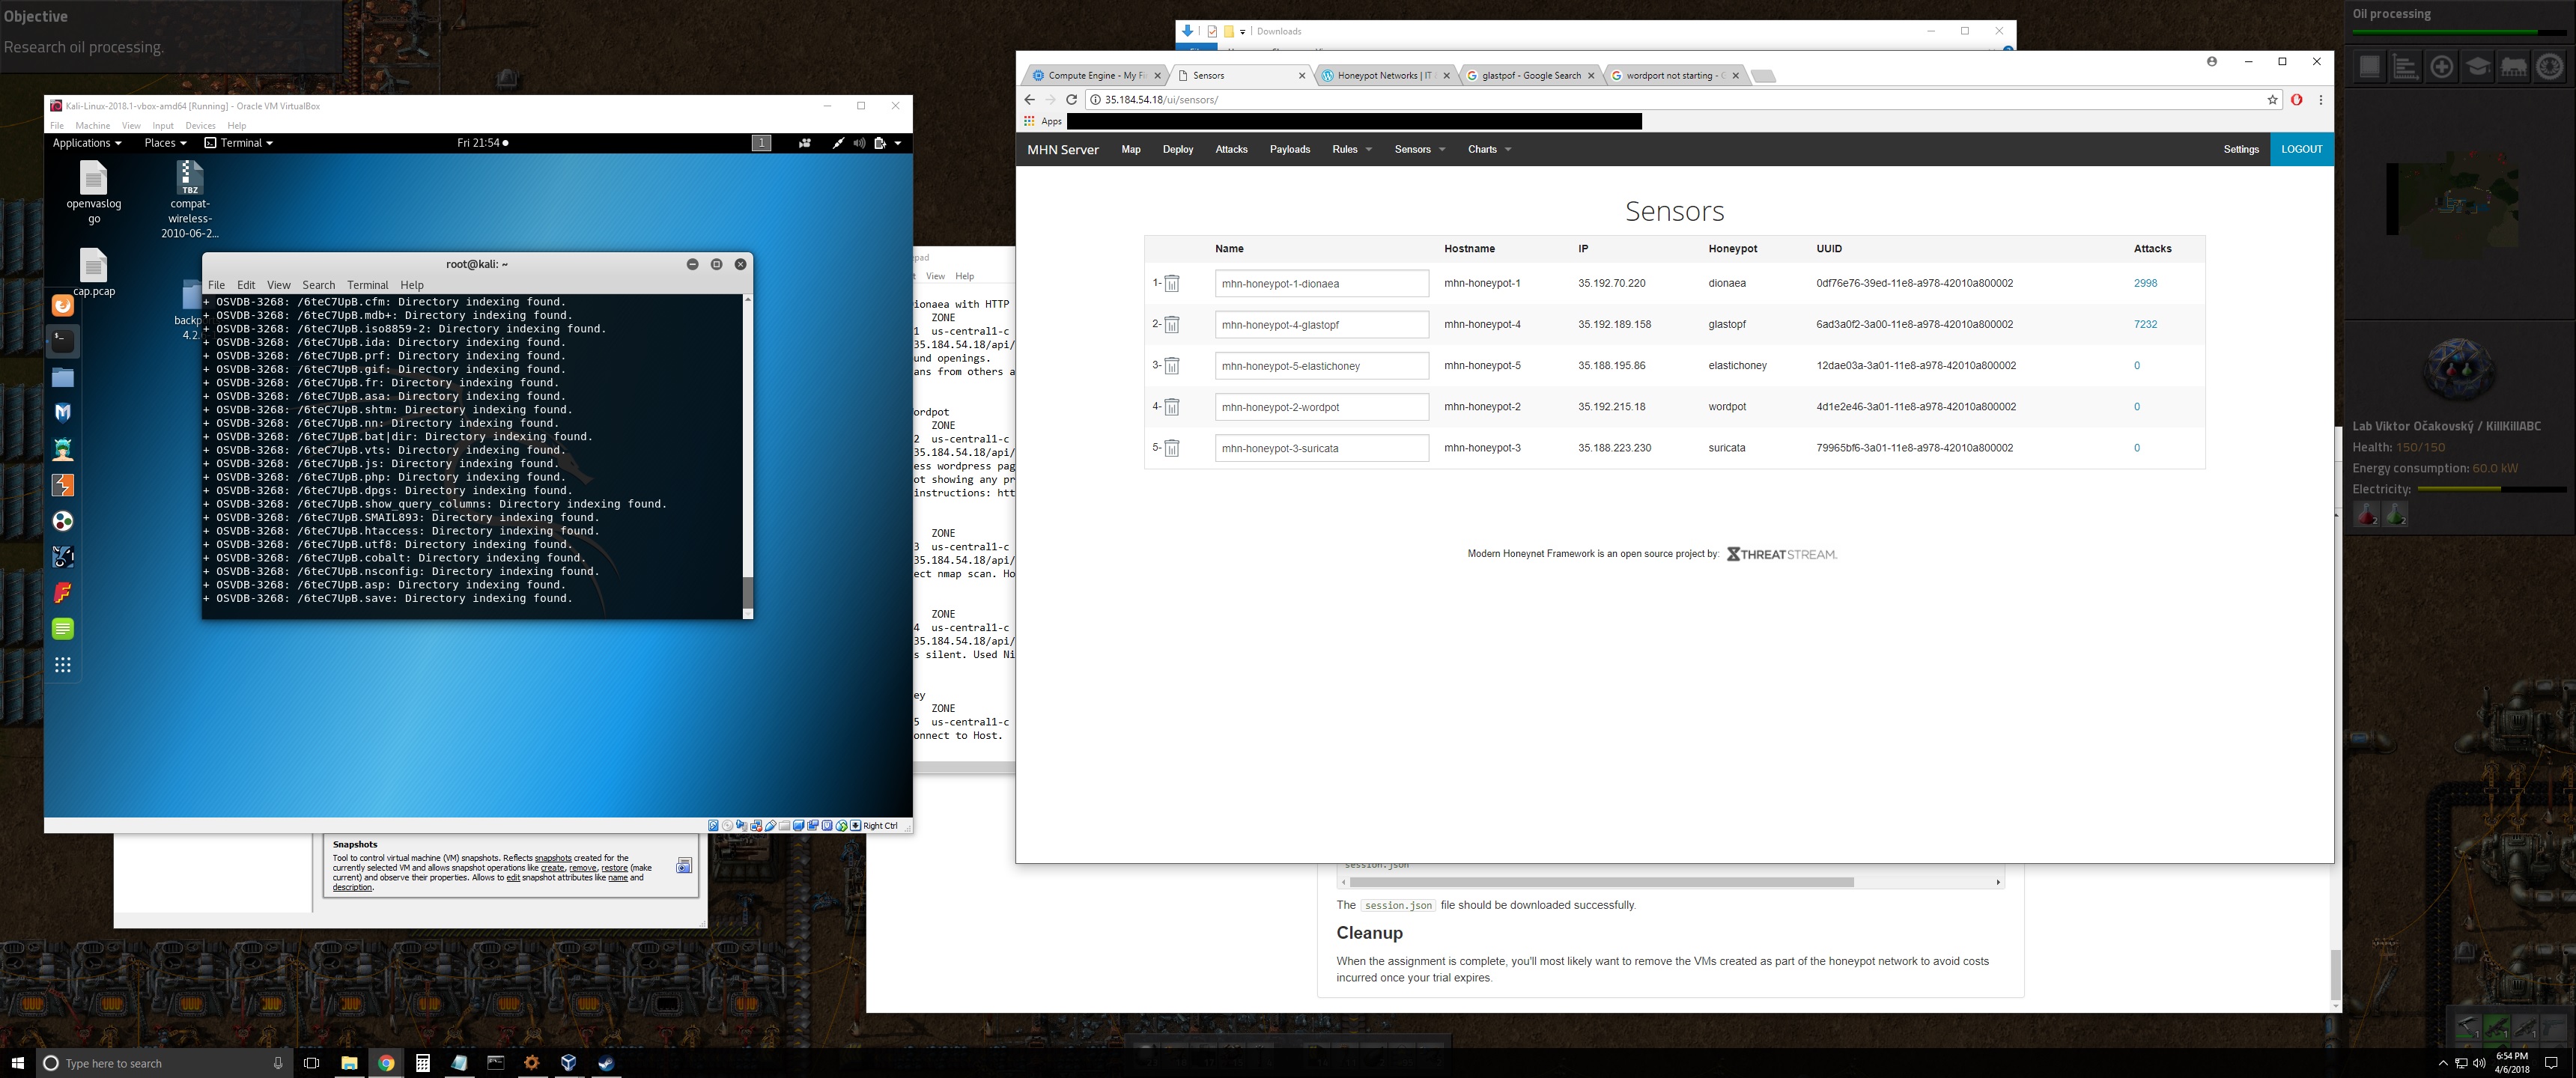Click the LOGOUT button

2301,149
